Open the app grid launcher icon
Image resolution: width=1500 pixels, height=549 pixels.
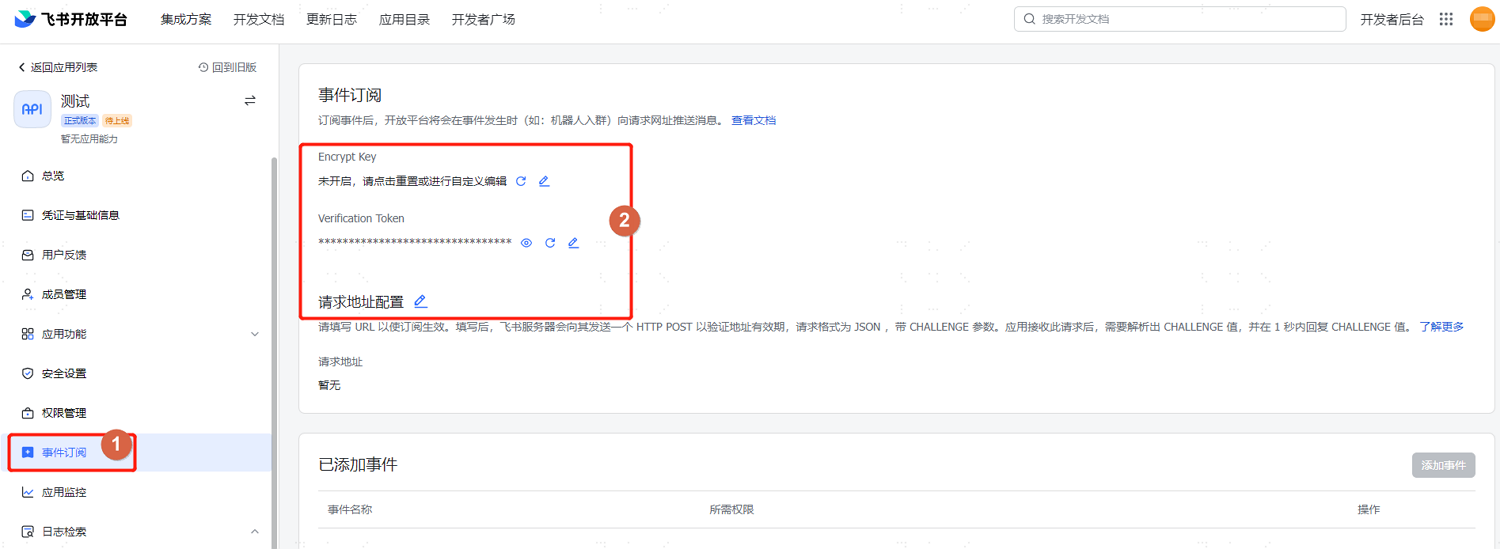point(1446,19)
